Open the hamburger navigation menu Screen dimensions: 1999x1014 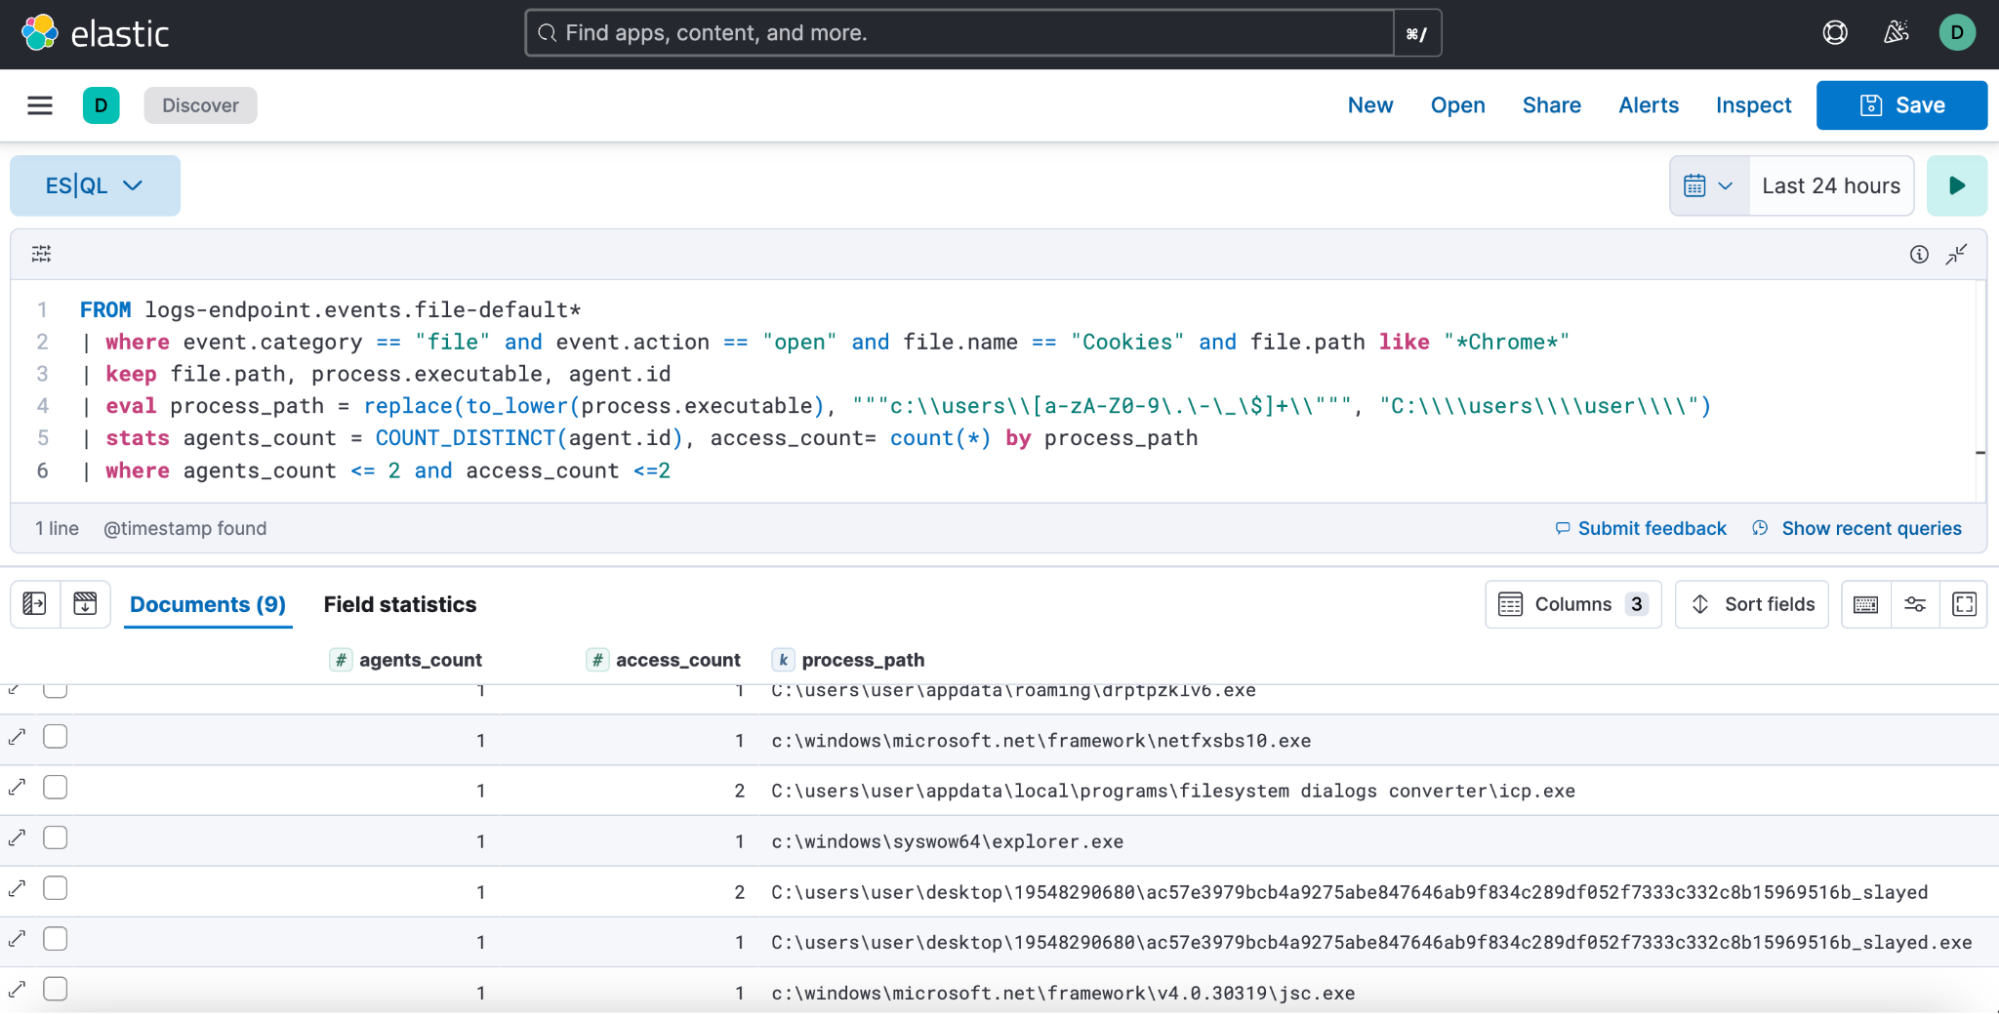[40, 105]
